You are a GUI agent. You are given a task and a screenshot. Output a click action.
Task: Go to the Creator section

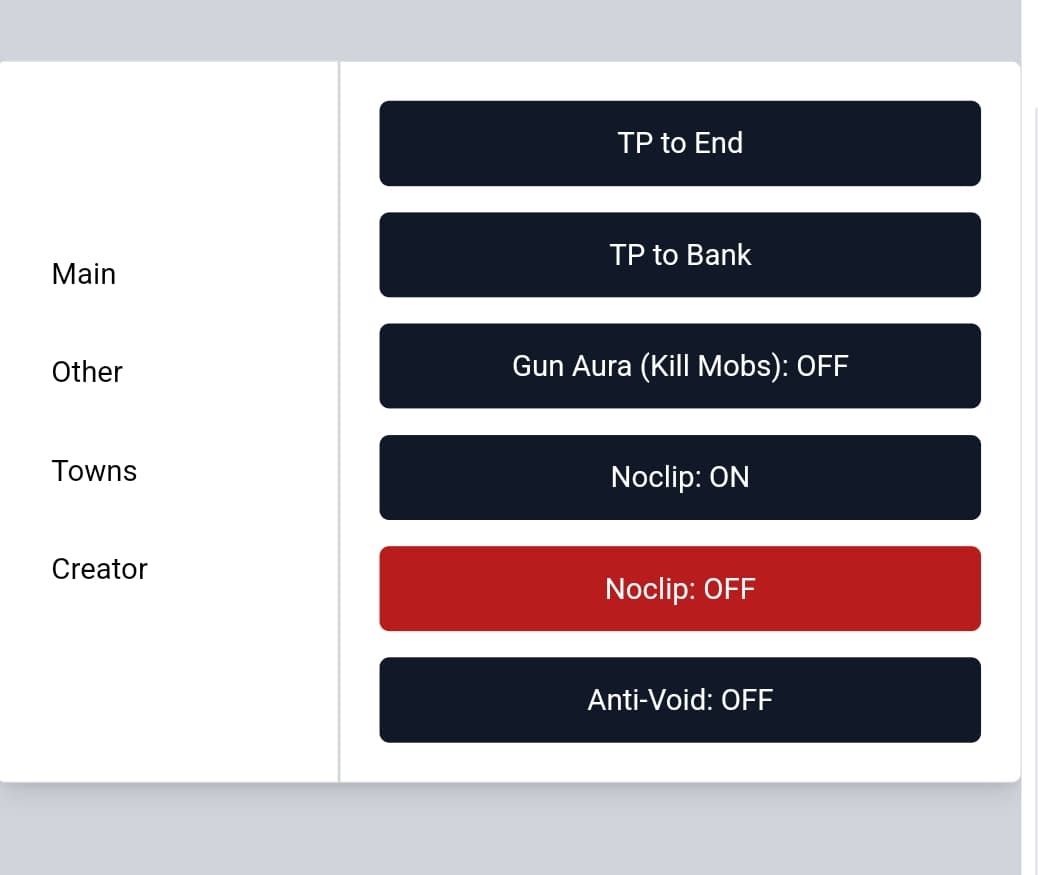100,569
